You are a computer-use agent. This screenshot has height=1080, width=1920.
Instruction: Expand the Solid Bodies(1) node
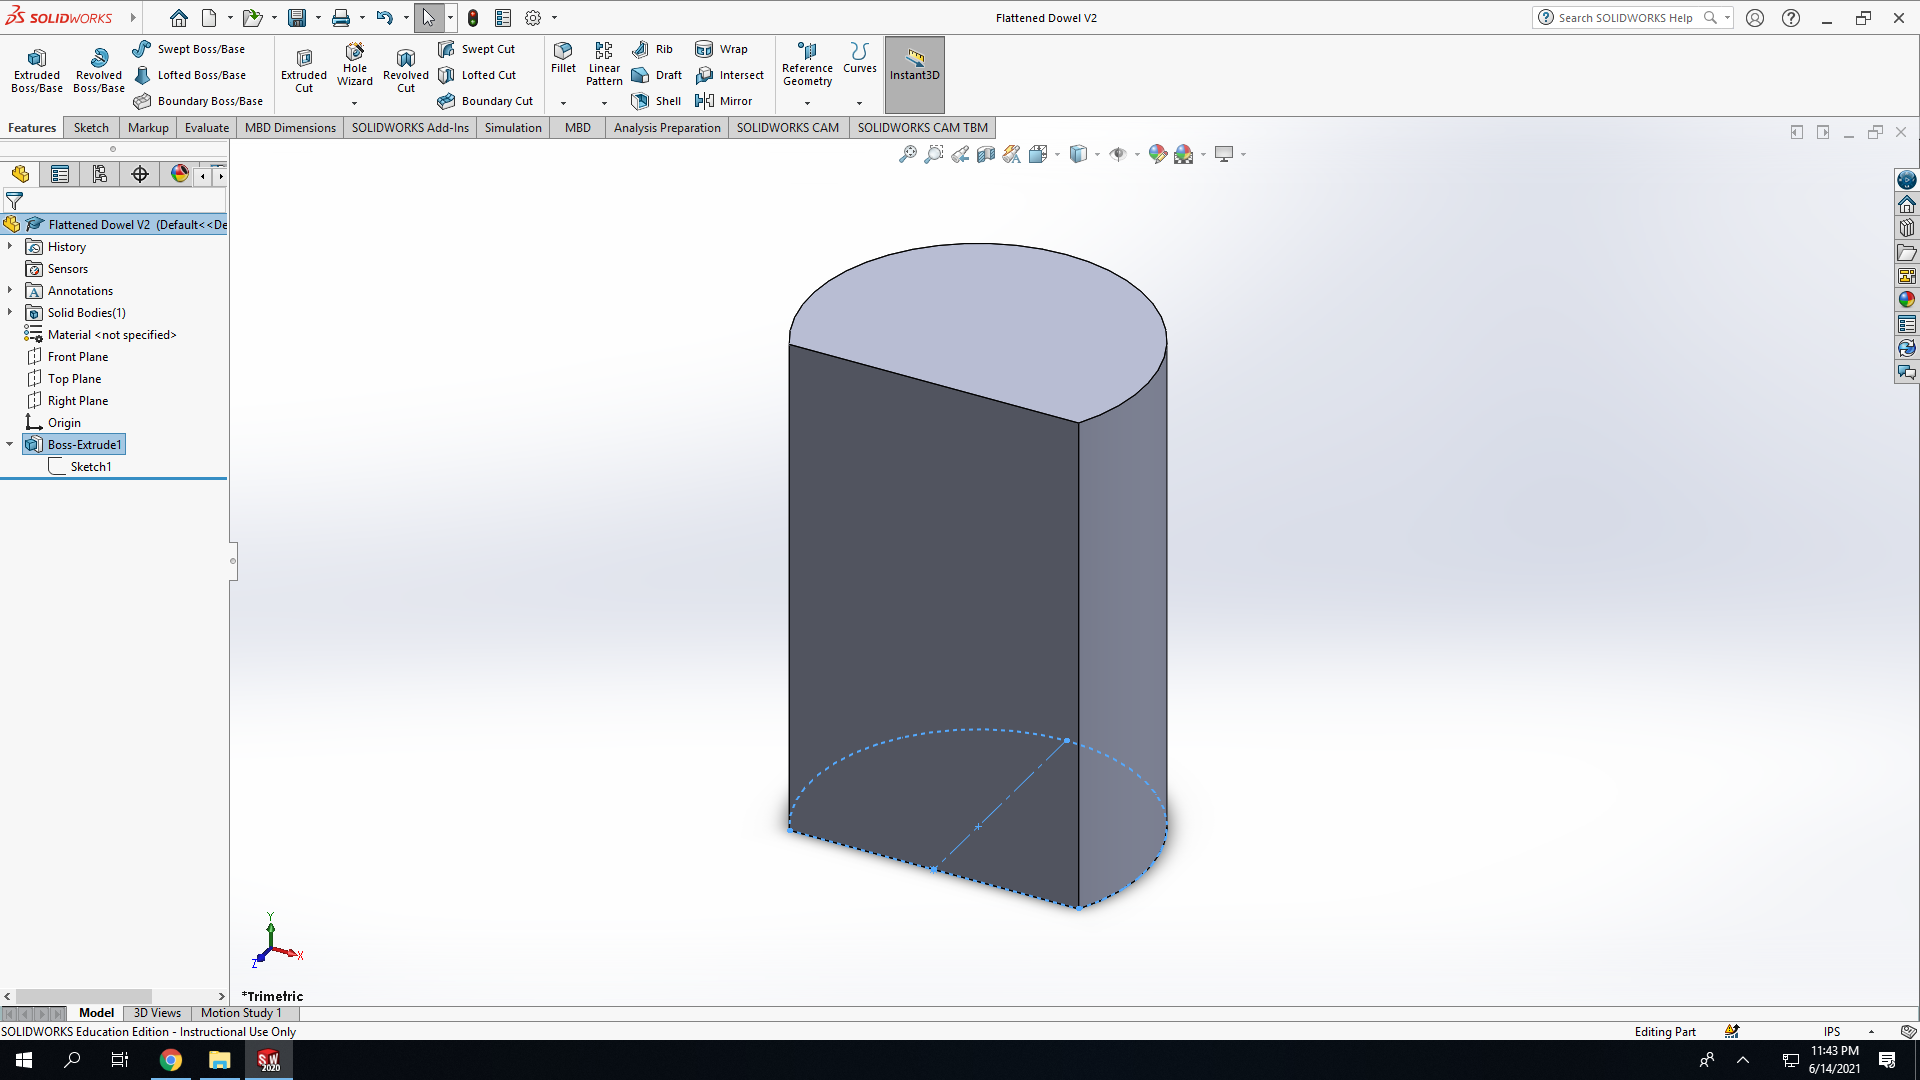point(10,312)
